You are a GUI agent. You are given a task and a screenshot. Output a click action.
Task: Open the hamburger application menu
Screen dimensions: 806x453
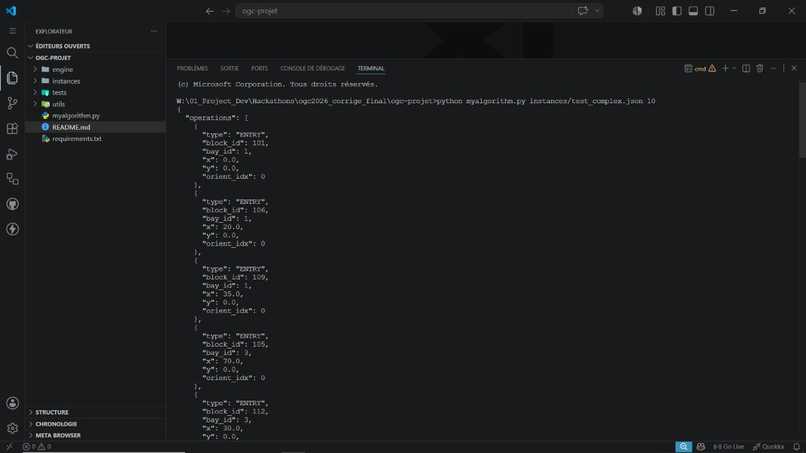point(12,31)
